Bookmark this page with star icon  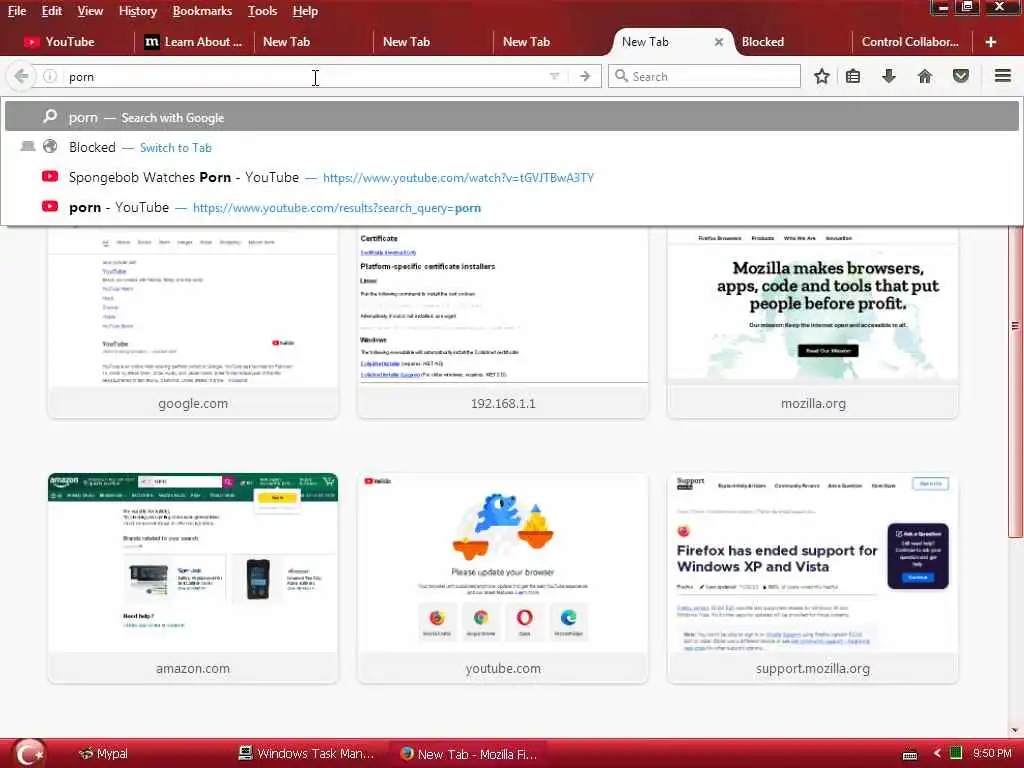(x=822, y=76)
